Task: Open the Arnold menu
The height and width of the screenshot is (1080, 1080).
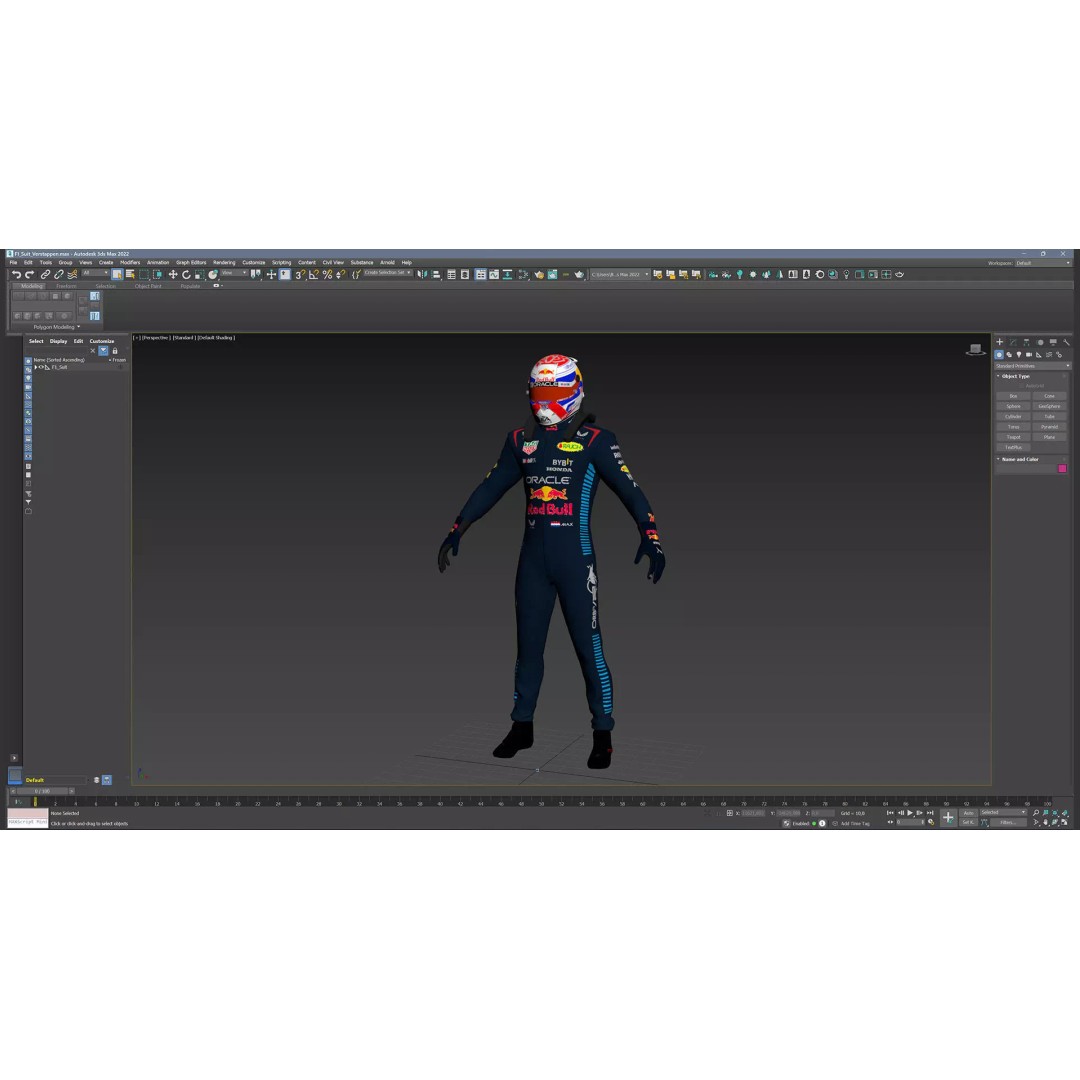Action: [387, 262]
